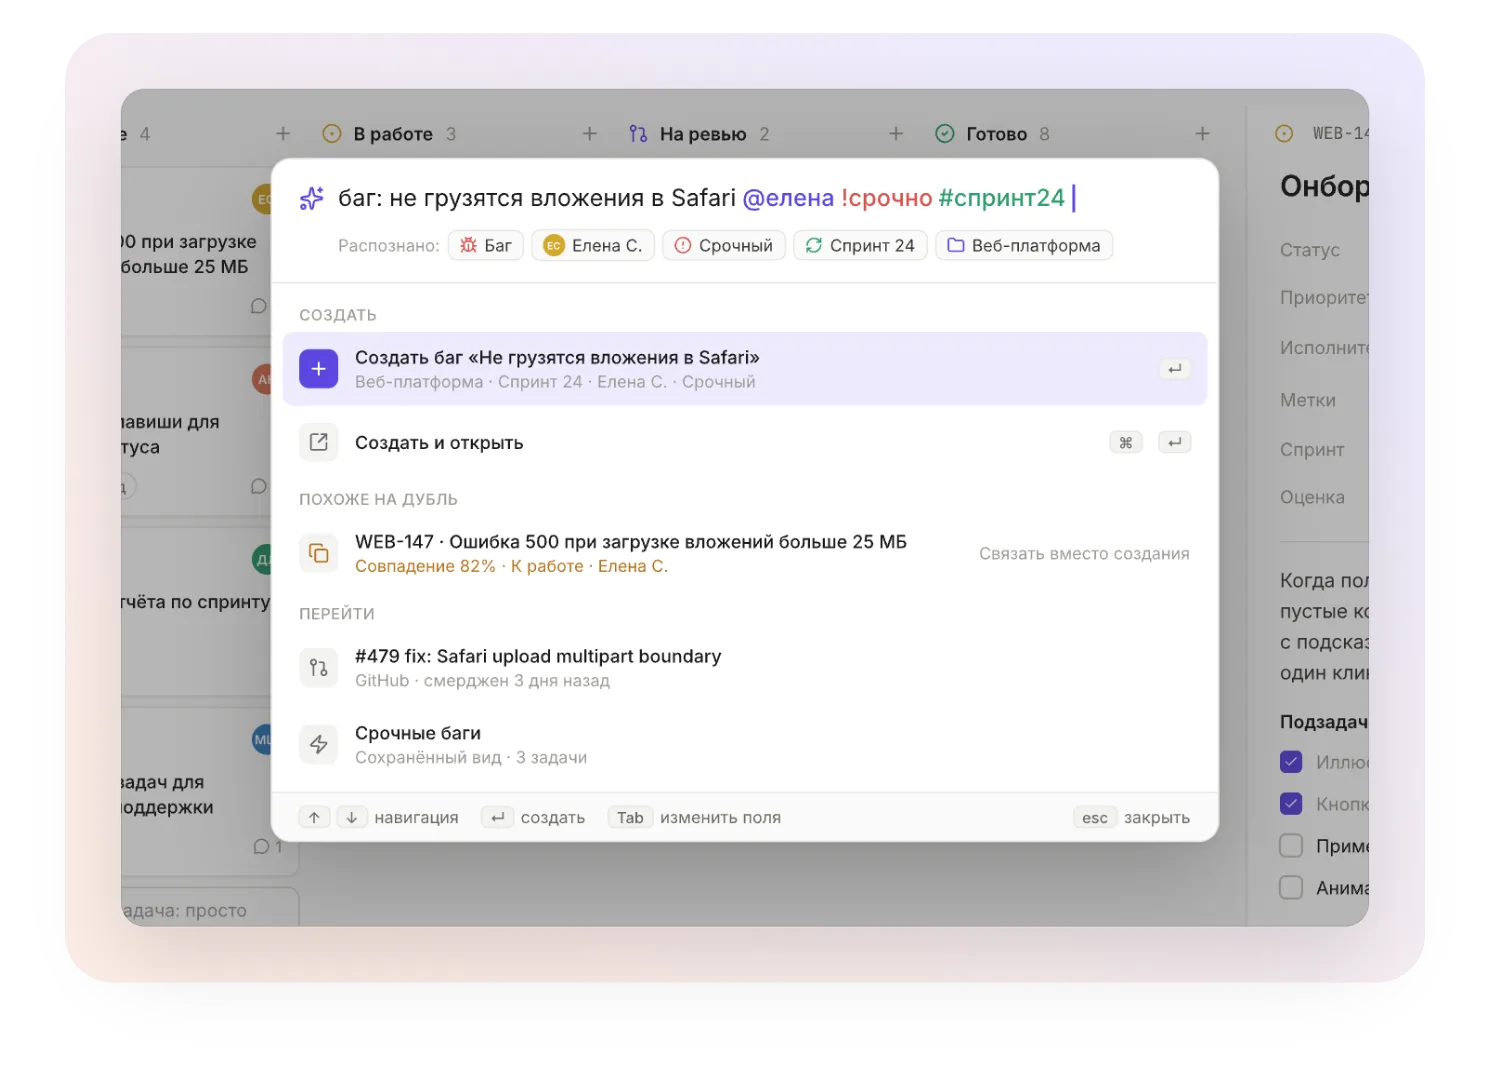The image size is (1490, 1080).
Task: Click the Готово column header title
Action: click(996, 134)
